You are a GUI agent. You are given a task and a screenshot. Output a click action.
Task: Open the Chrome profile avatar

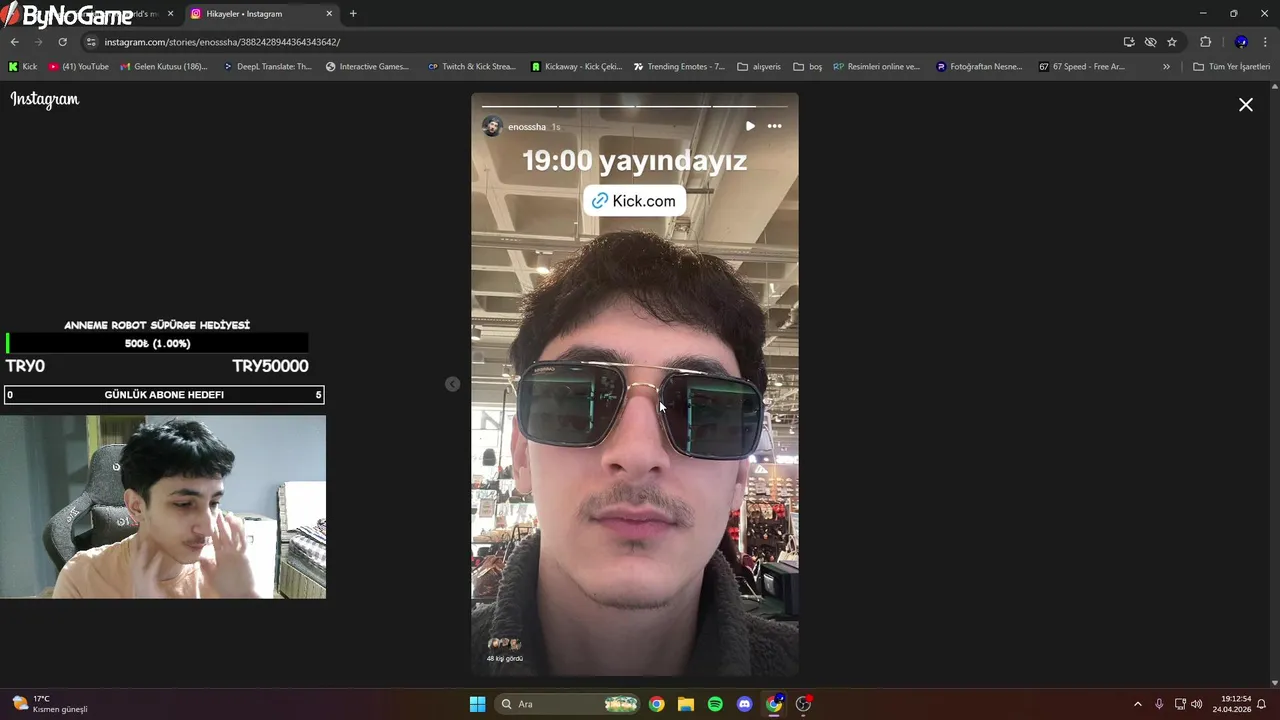(x=1241, y=42)
